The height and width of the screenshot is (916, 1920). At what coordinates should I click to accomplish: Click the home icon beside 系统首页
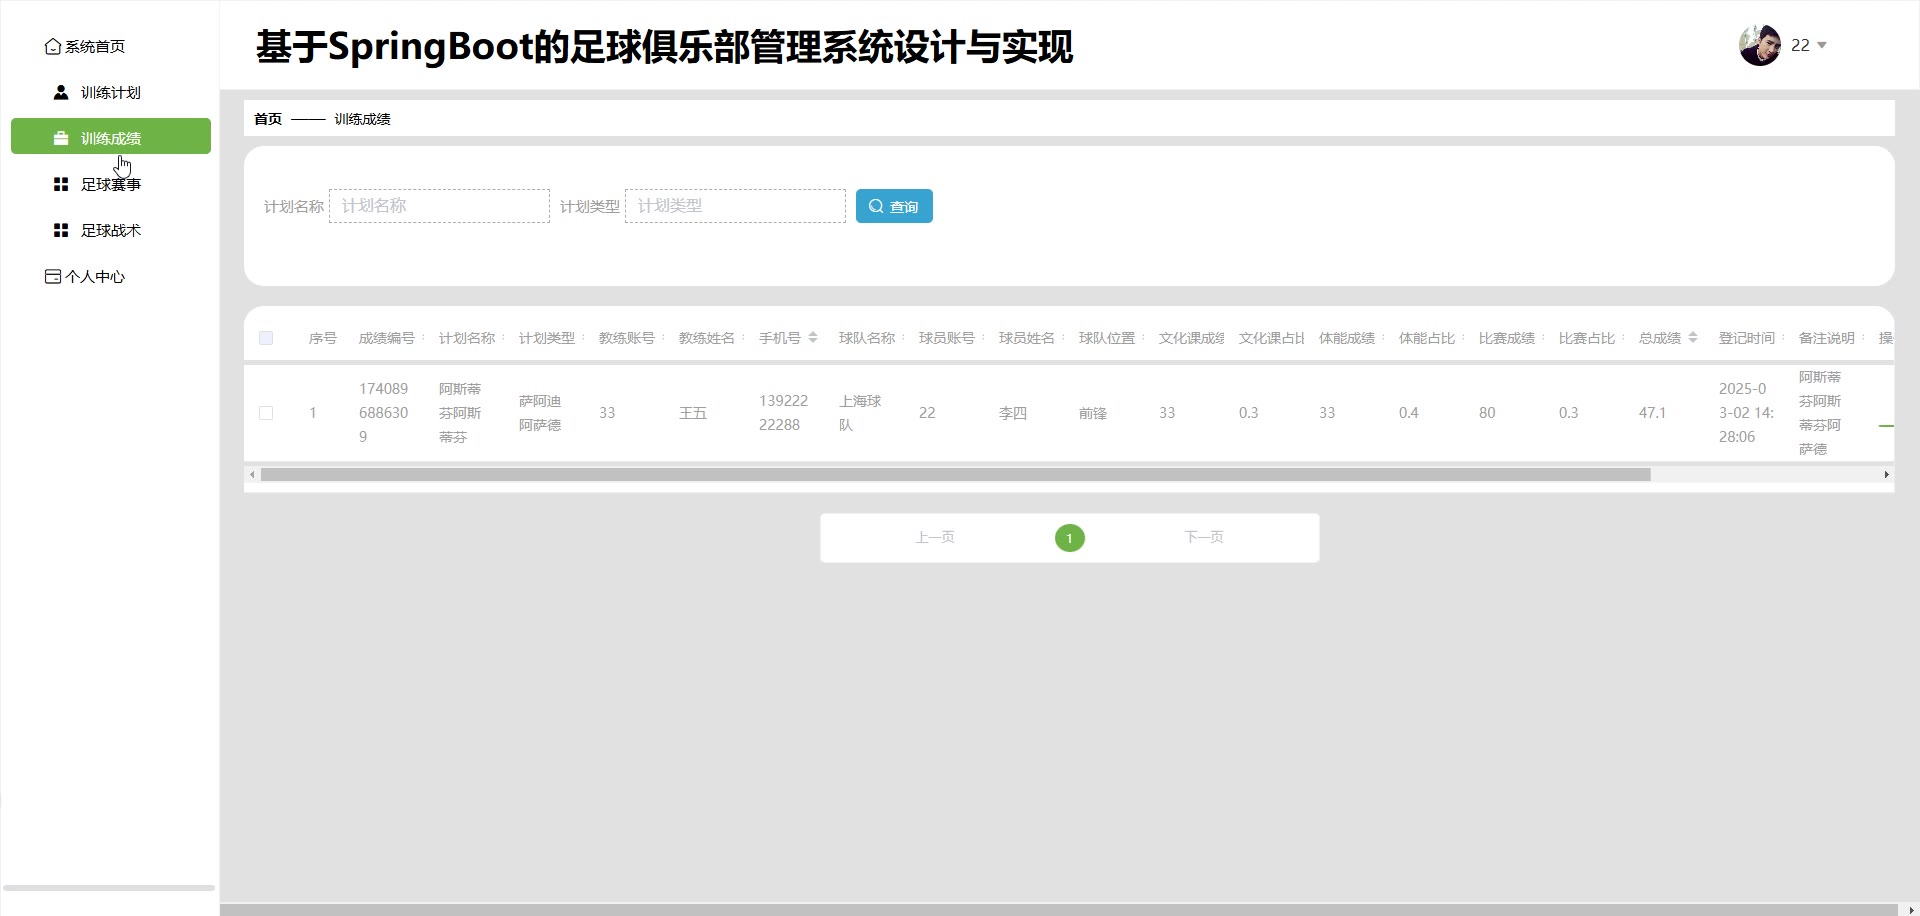(x=53, y=47)
